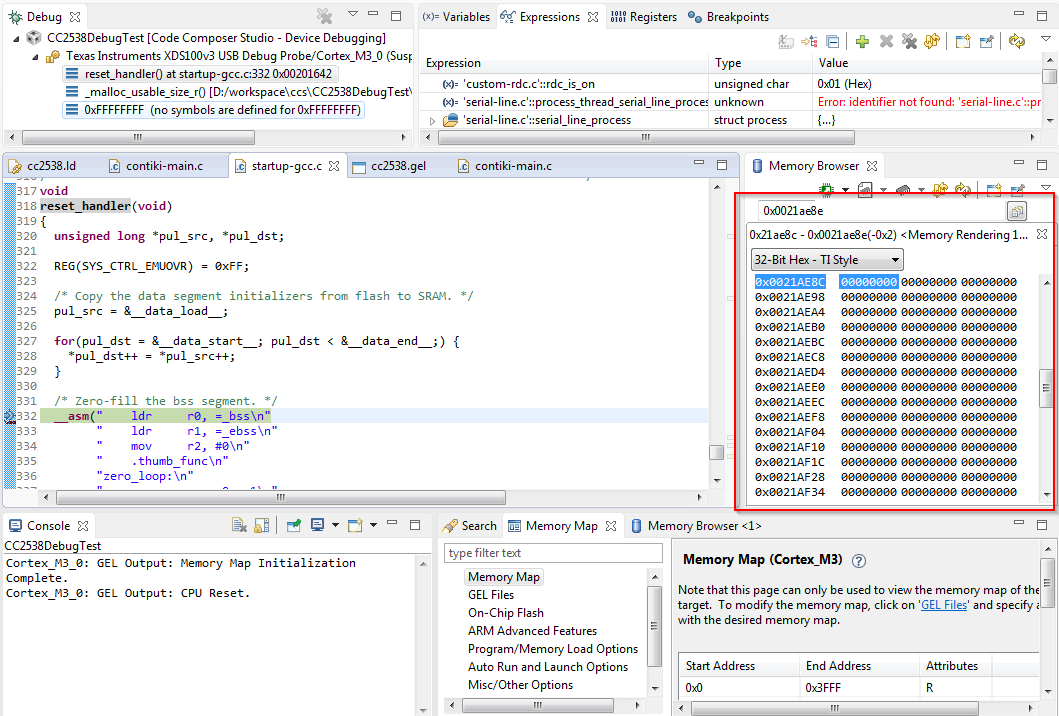Open cc2538.ld editor tab
This screenshot has height=716, width=1059.
tap(42, 165)
